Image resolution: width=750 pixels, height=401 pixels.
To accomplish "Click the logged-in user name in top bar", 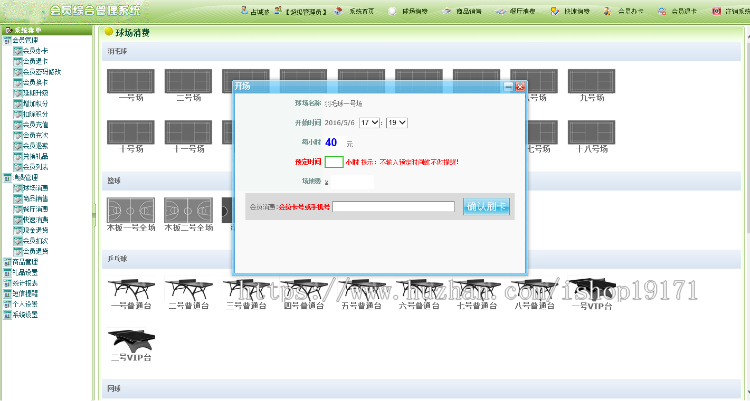I will 260,11.
